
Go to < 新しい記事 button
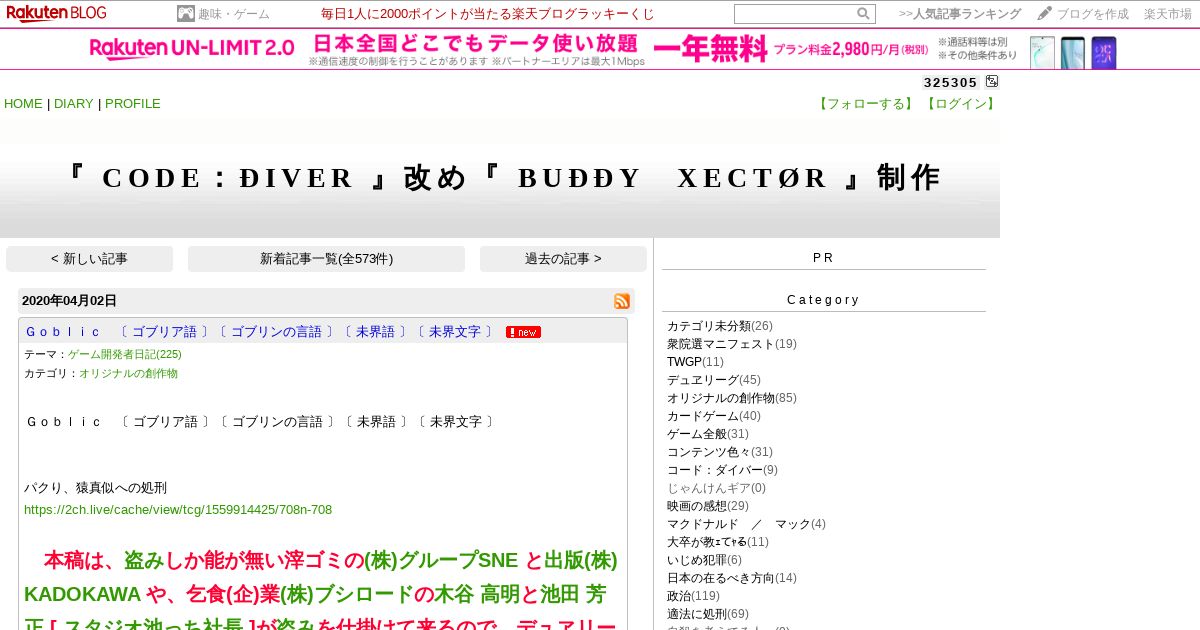click(89, 259)
